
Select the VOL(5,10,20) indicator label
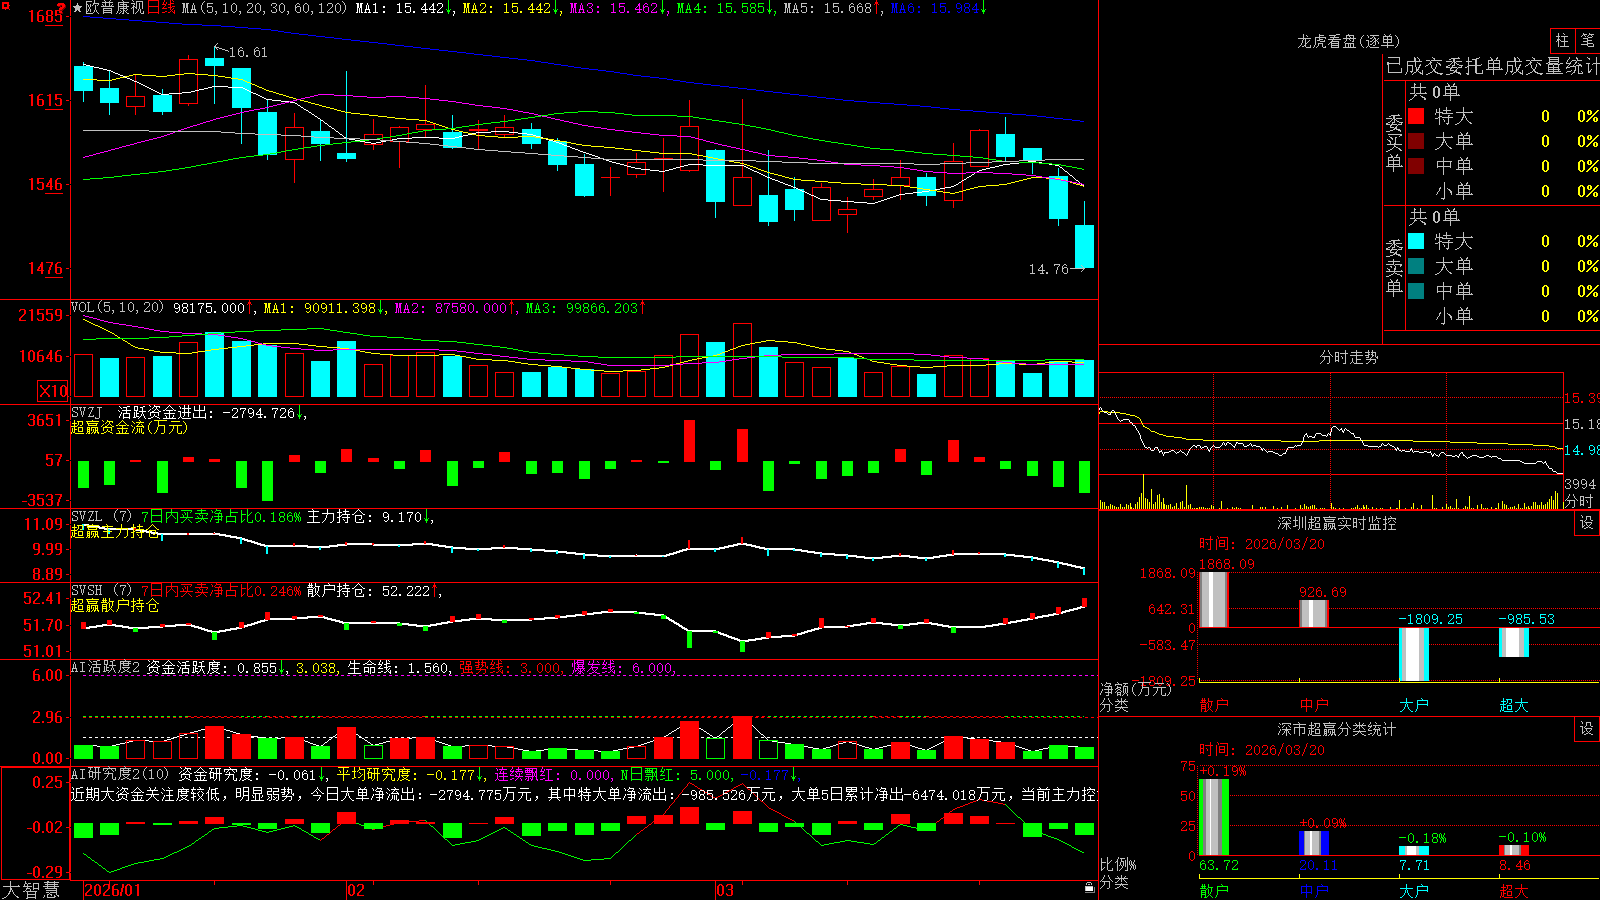[117, 308]
